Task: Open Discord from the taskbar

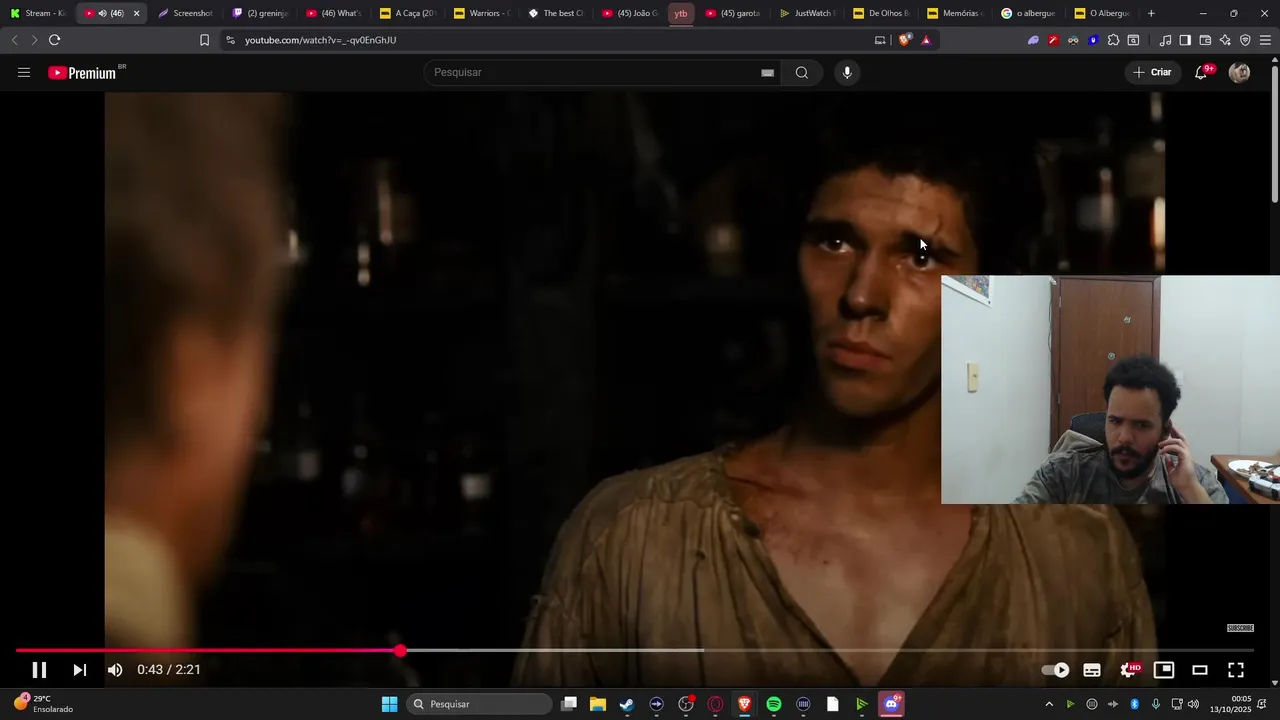Action: pos(892,704)
